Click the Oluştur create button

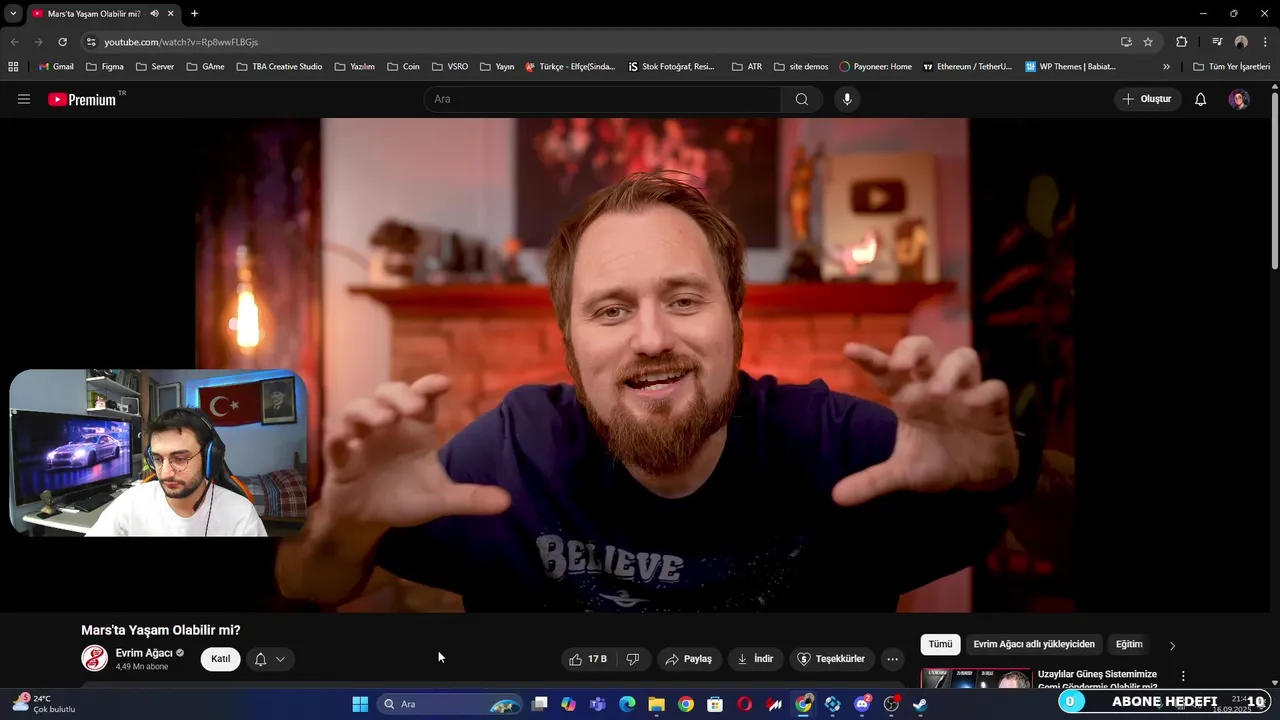[x=1147, y=99]
